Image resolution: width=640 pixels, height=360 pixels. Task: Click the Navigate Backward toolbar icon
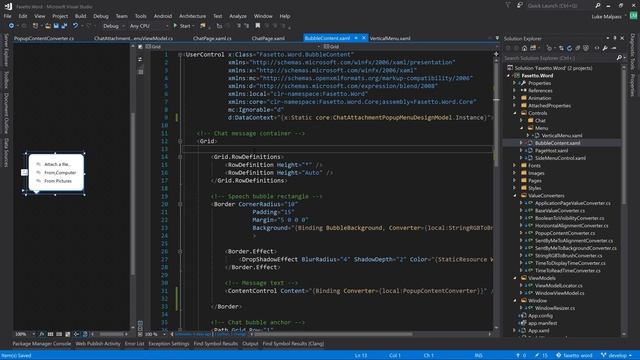(11, 26)
